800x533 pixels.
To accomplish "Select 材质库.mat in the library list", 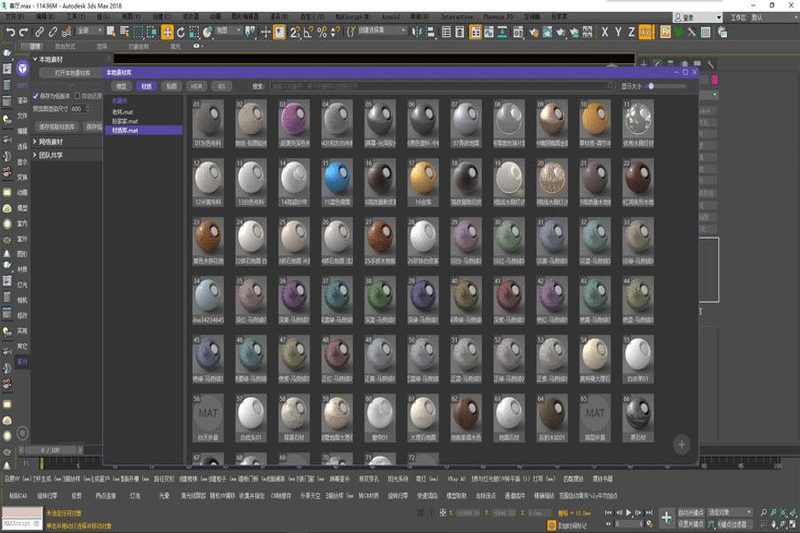I will click(126, 130).
